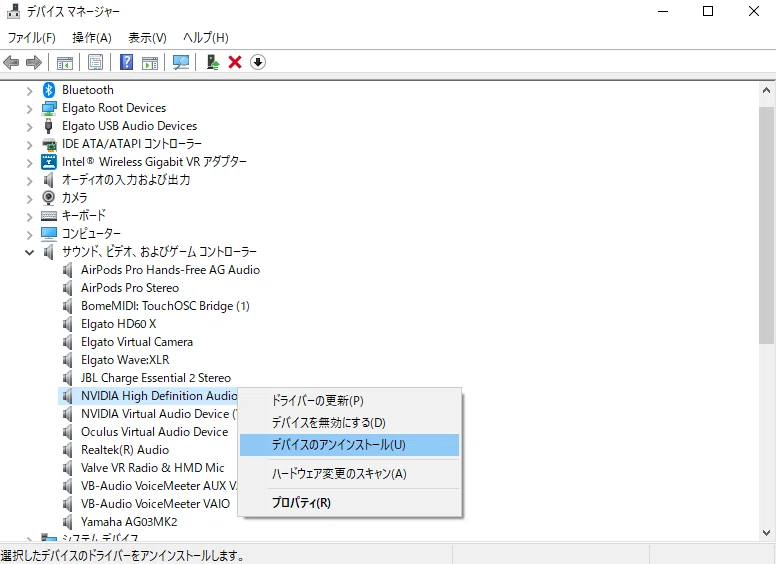Click the update device driver toolbar icon
The height and width of the screenshot is (564, 776).
coord(213,62)
